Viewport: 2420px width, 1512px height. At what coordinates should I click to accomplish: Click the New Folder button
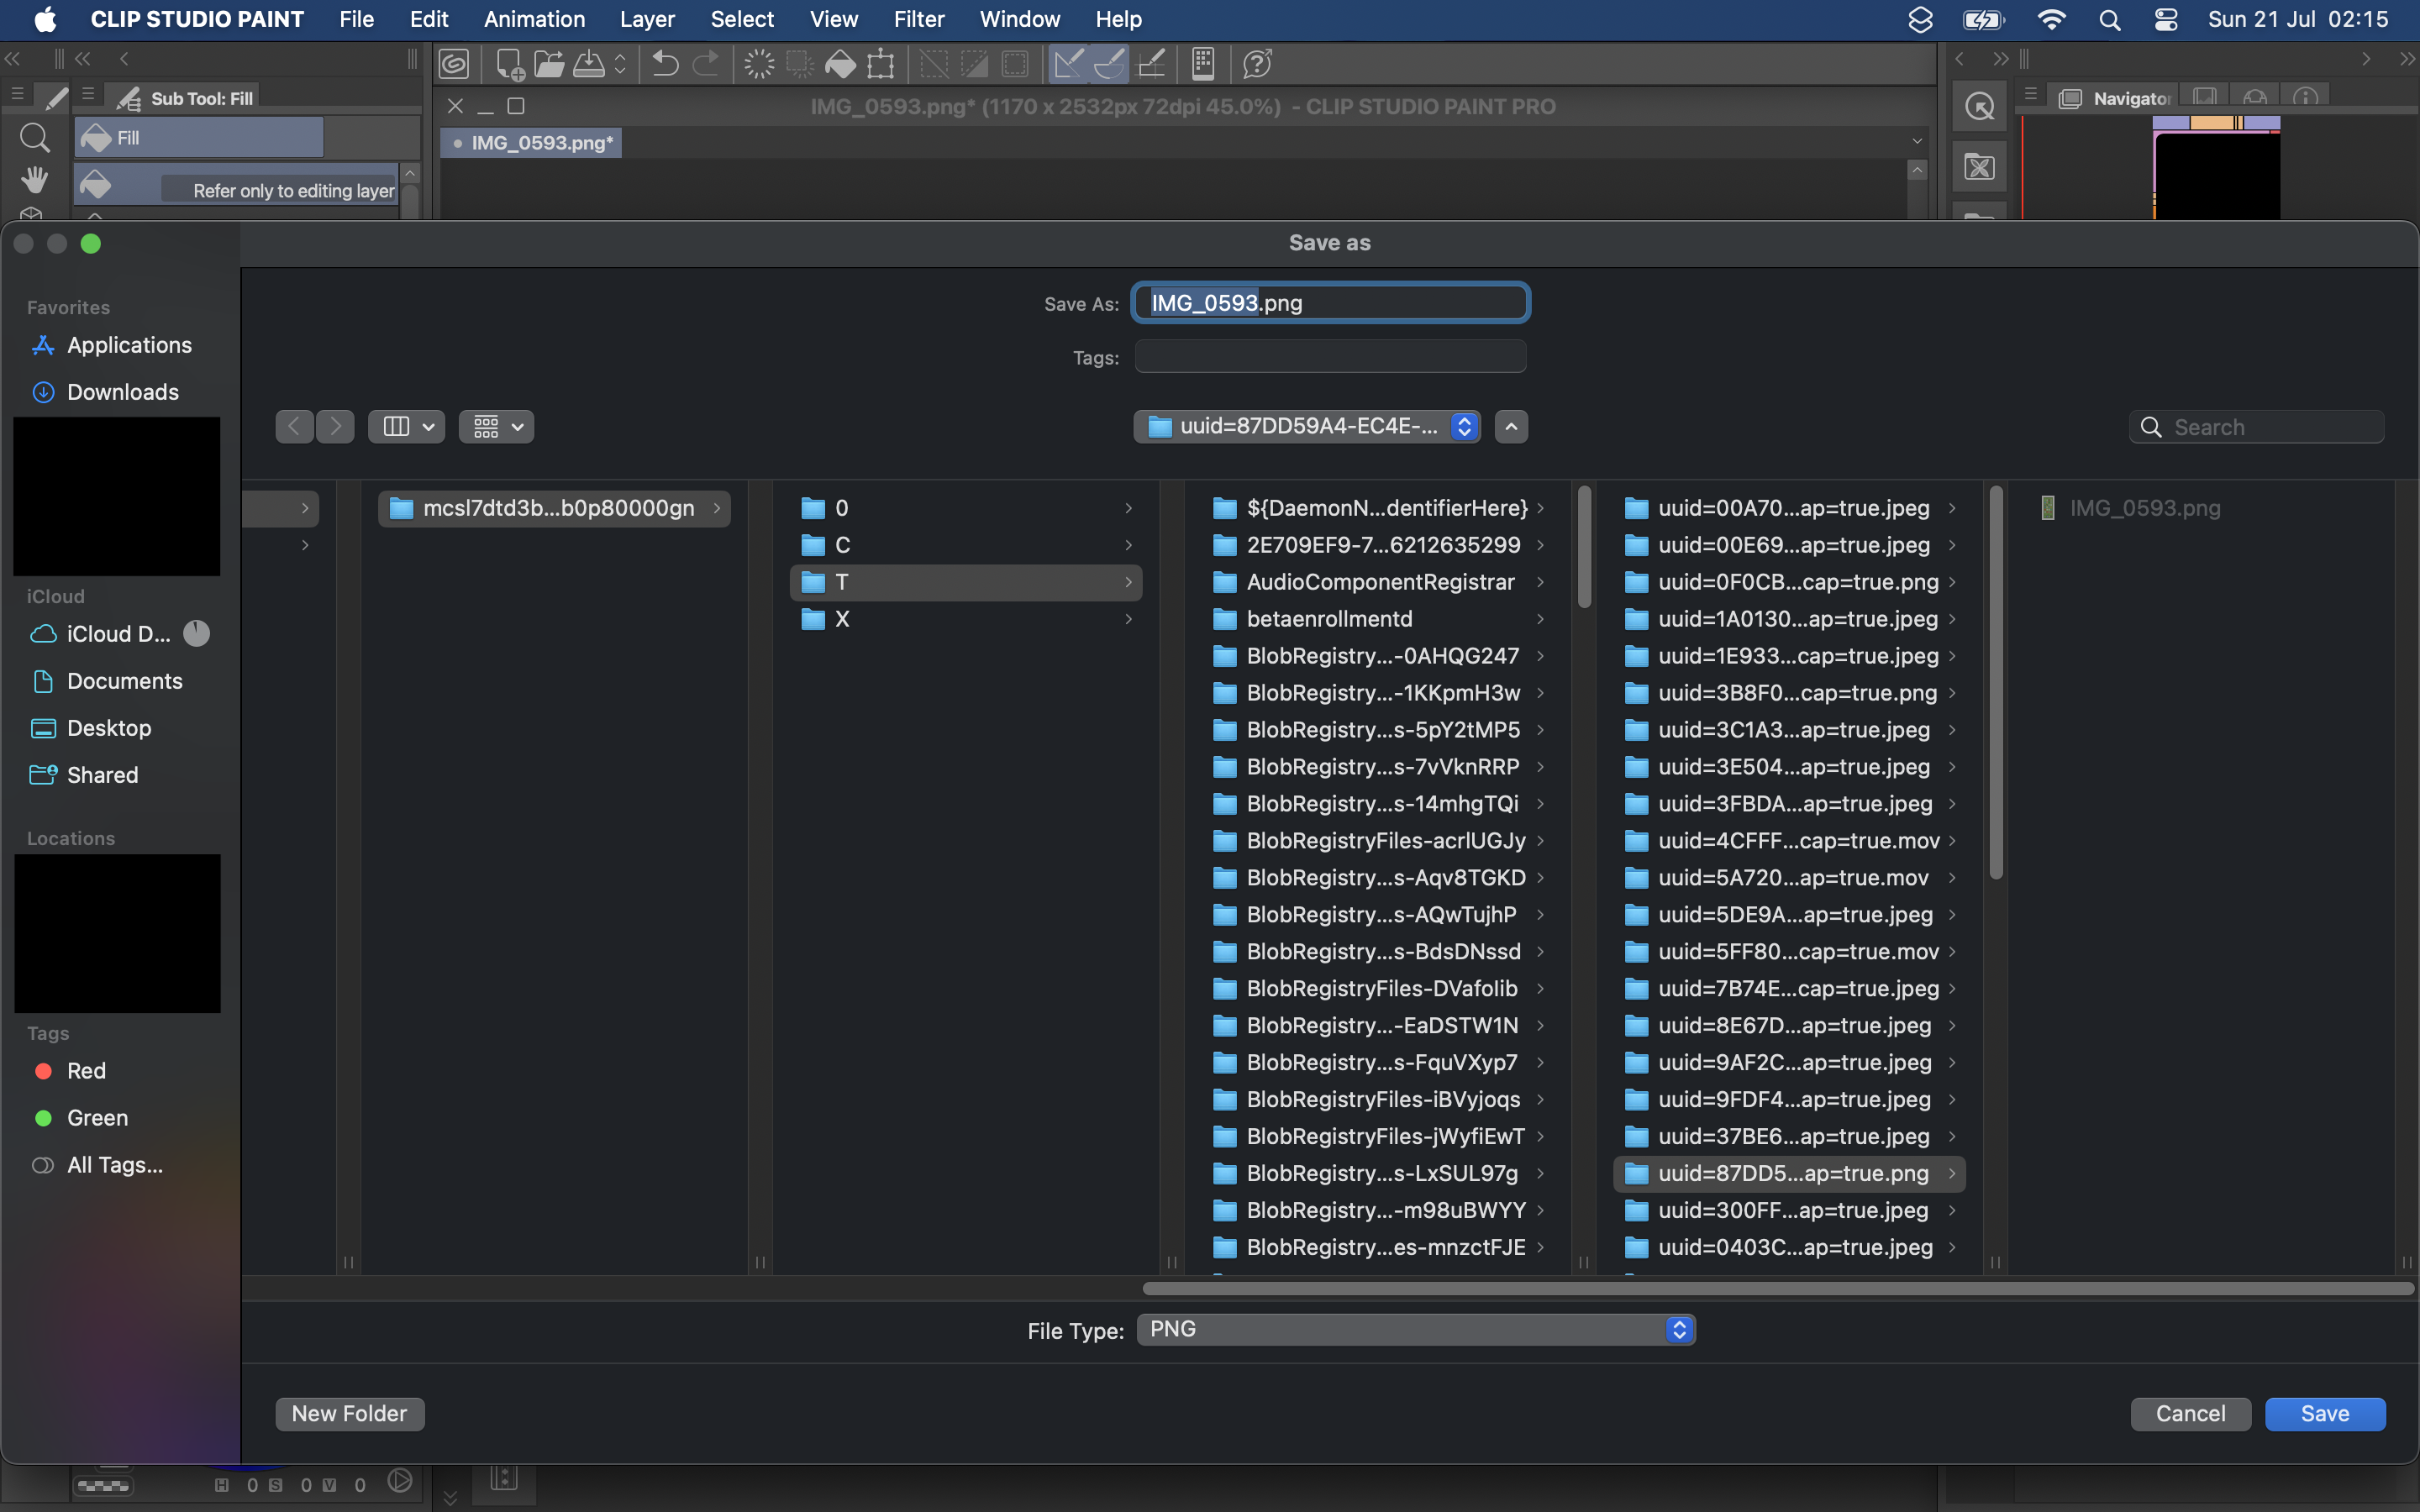point(349,1413)
